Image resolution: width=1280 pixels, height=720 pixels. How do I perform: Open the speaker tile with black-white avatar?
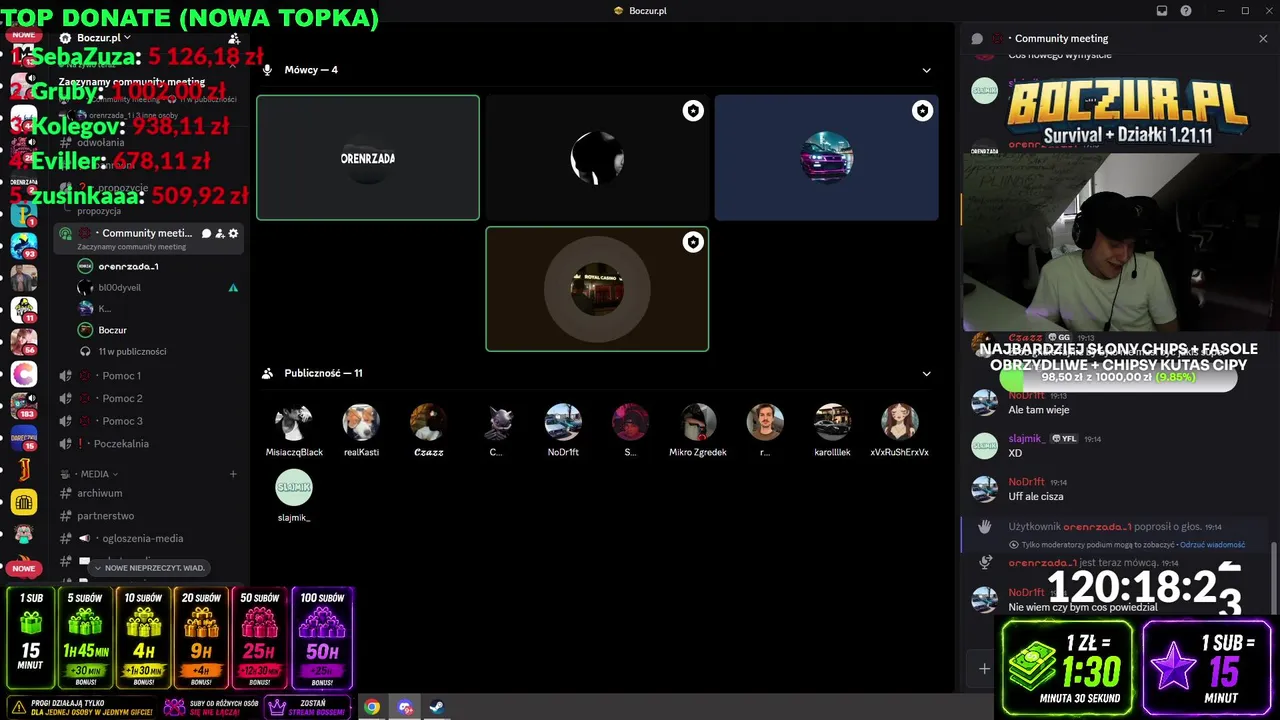tap(597, 157)
